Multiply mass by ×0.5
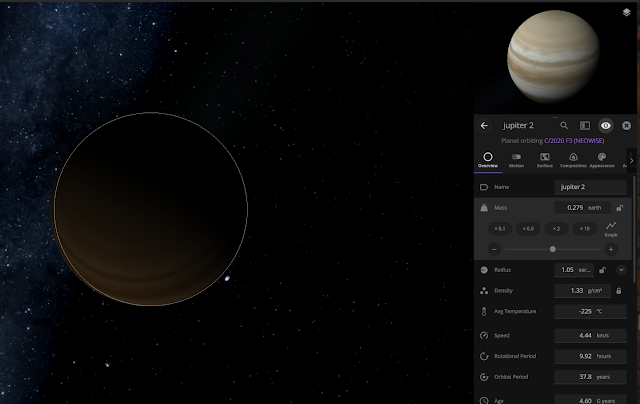Viewport: 640px width, 404px height. point(528,229)
